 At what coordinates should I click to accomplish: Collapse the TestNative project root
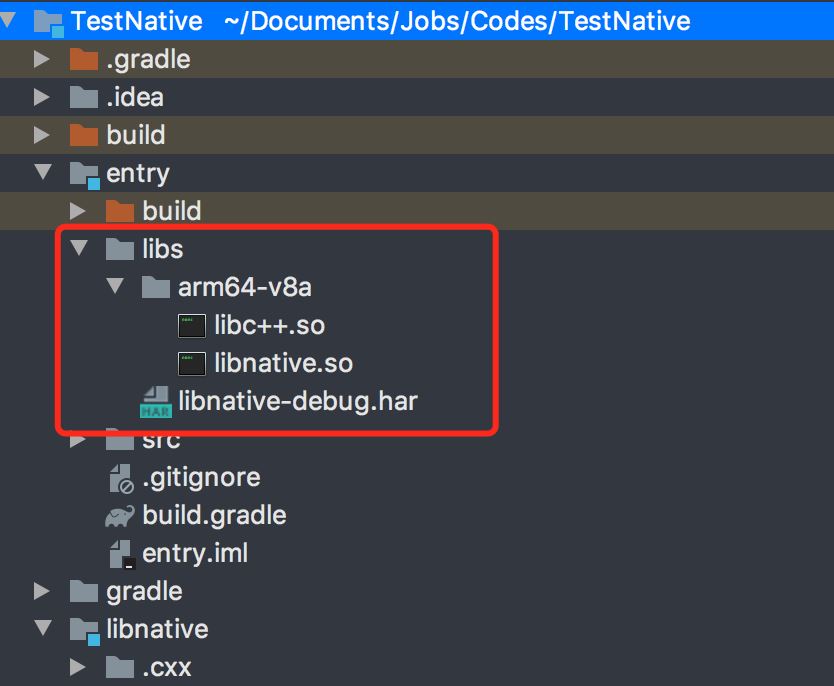9,21
